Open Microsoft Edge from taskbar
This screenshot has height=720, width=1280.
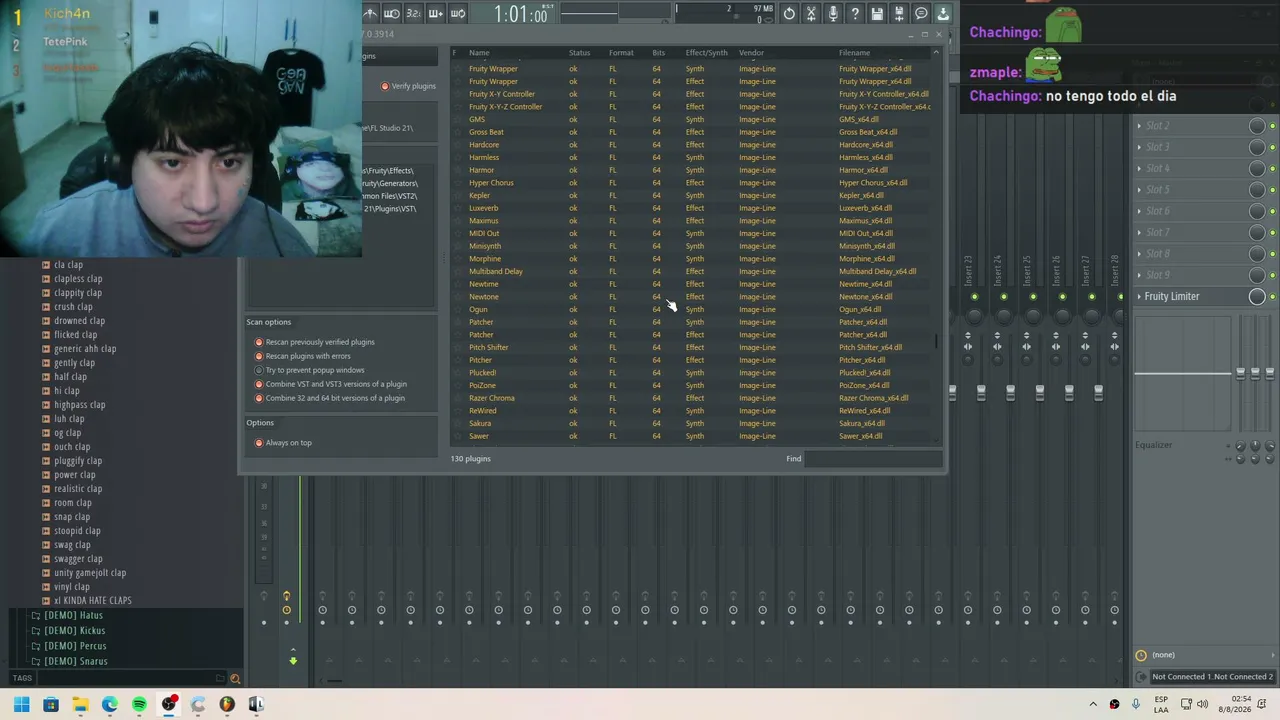[109, 704]
